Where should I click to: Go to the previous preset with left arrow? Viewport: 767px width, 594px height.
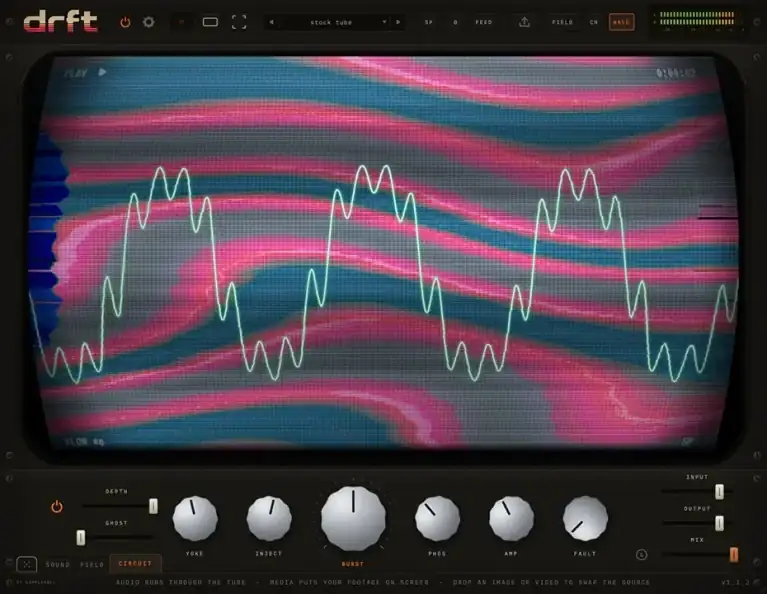pos(271,22)
